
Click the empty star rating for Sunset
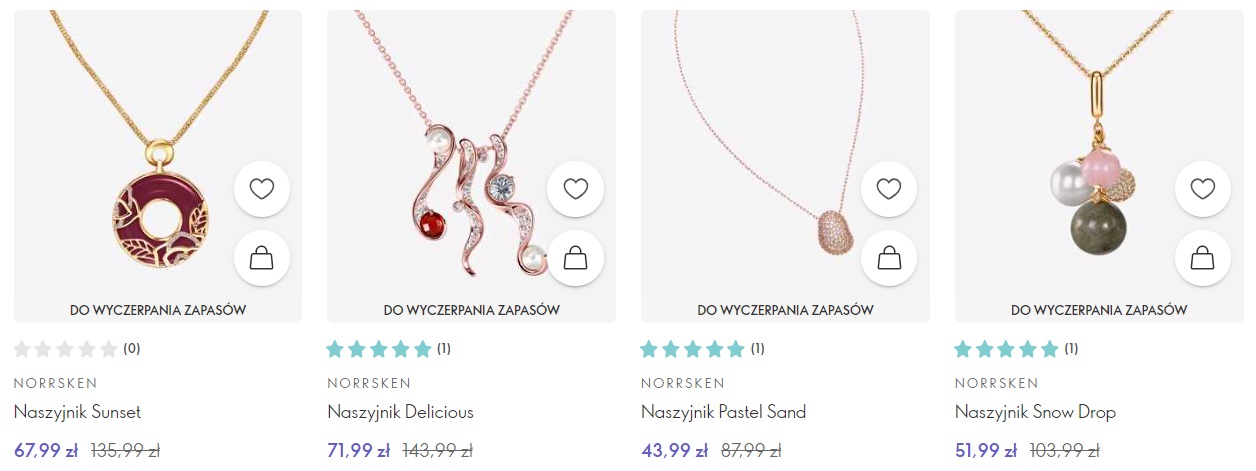click(x=66, y=349)
